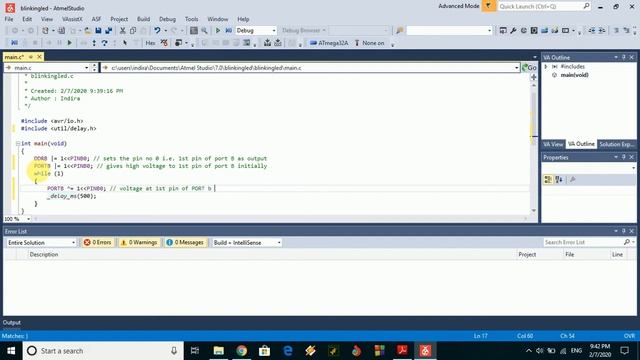
Task: Toggle the 0 Messages filter
Action: 185,242
